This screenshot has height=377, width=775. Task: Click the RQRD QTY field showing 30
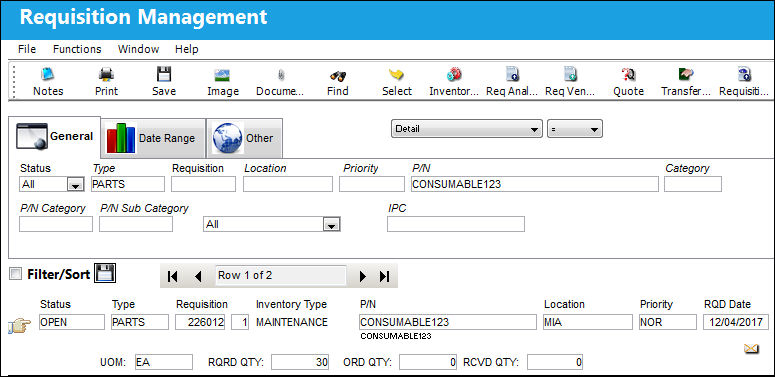point(300,362)
